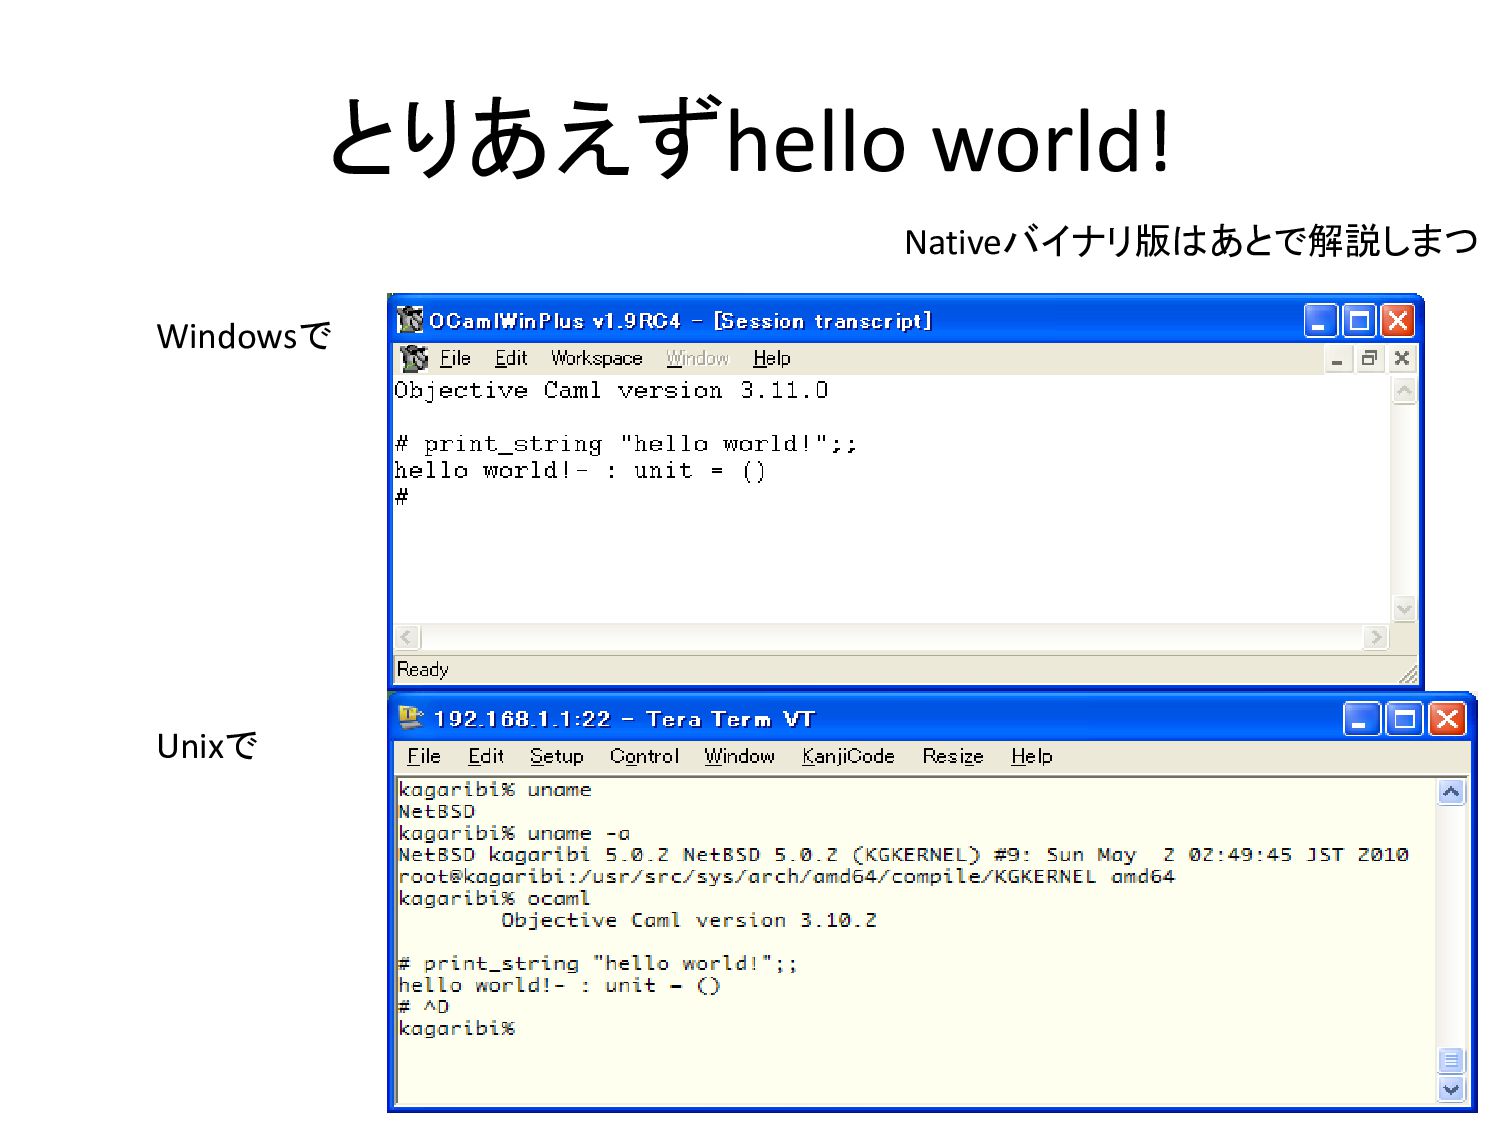Close the OCamlWinPlus window

coord(1397,321)
